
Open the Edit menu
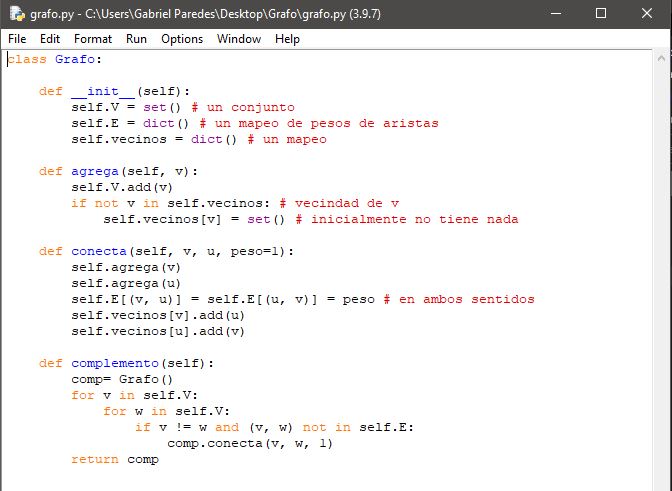(50, 39)
